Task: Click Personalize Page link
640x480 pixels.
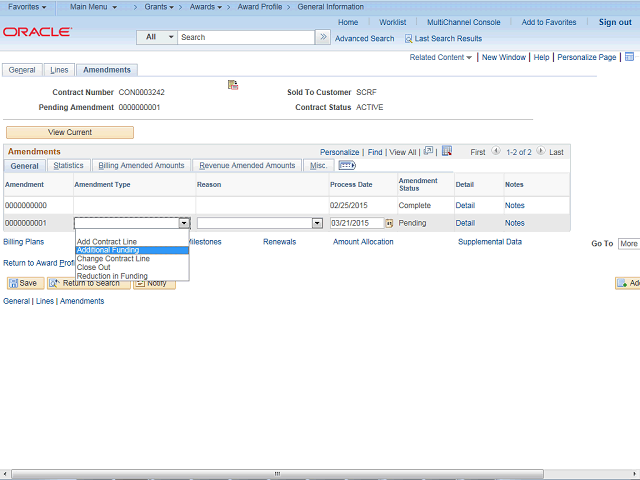Action: tap(587, 57)
